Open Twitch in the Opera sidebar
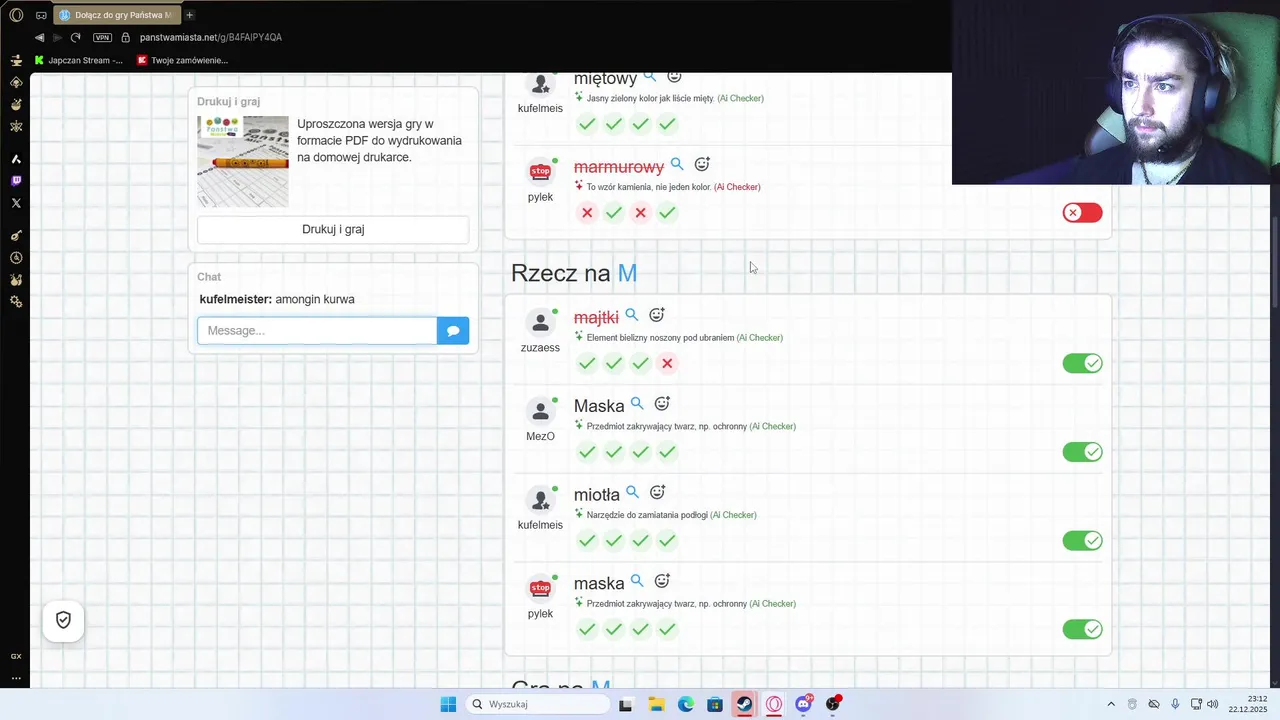Viewport: 1280px width, 720px height. pyautogui.click(x=16, y=181)
